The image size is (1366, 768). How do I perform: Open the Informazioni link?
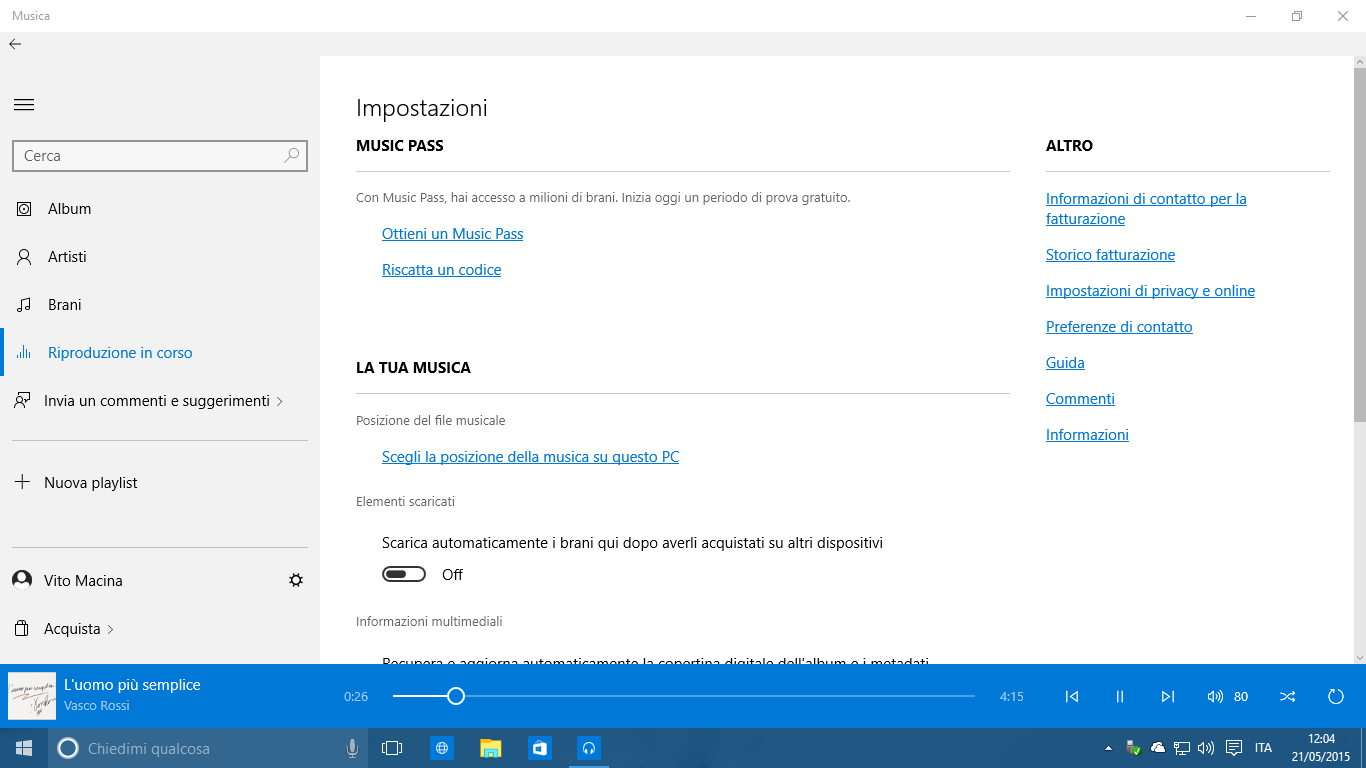[1087, 435]
